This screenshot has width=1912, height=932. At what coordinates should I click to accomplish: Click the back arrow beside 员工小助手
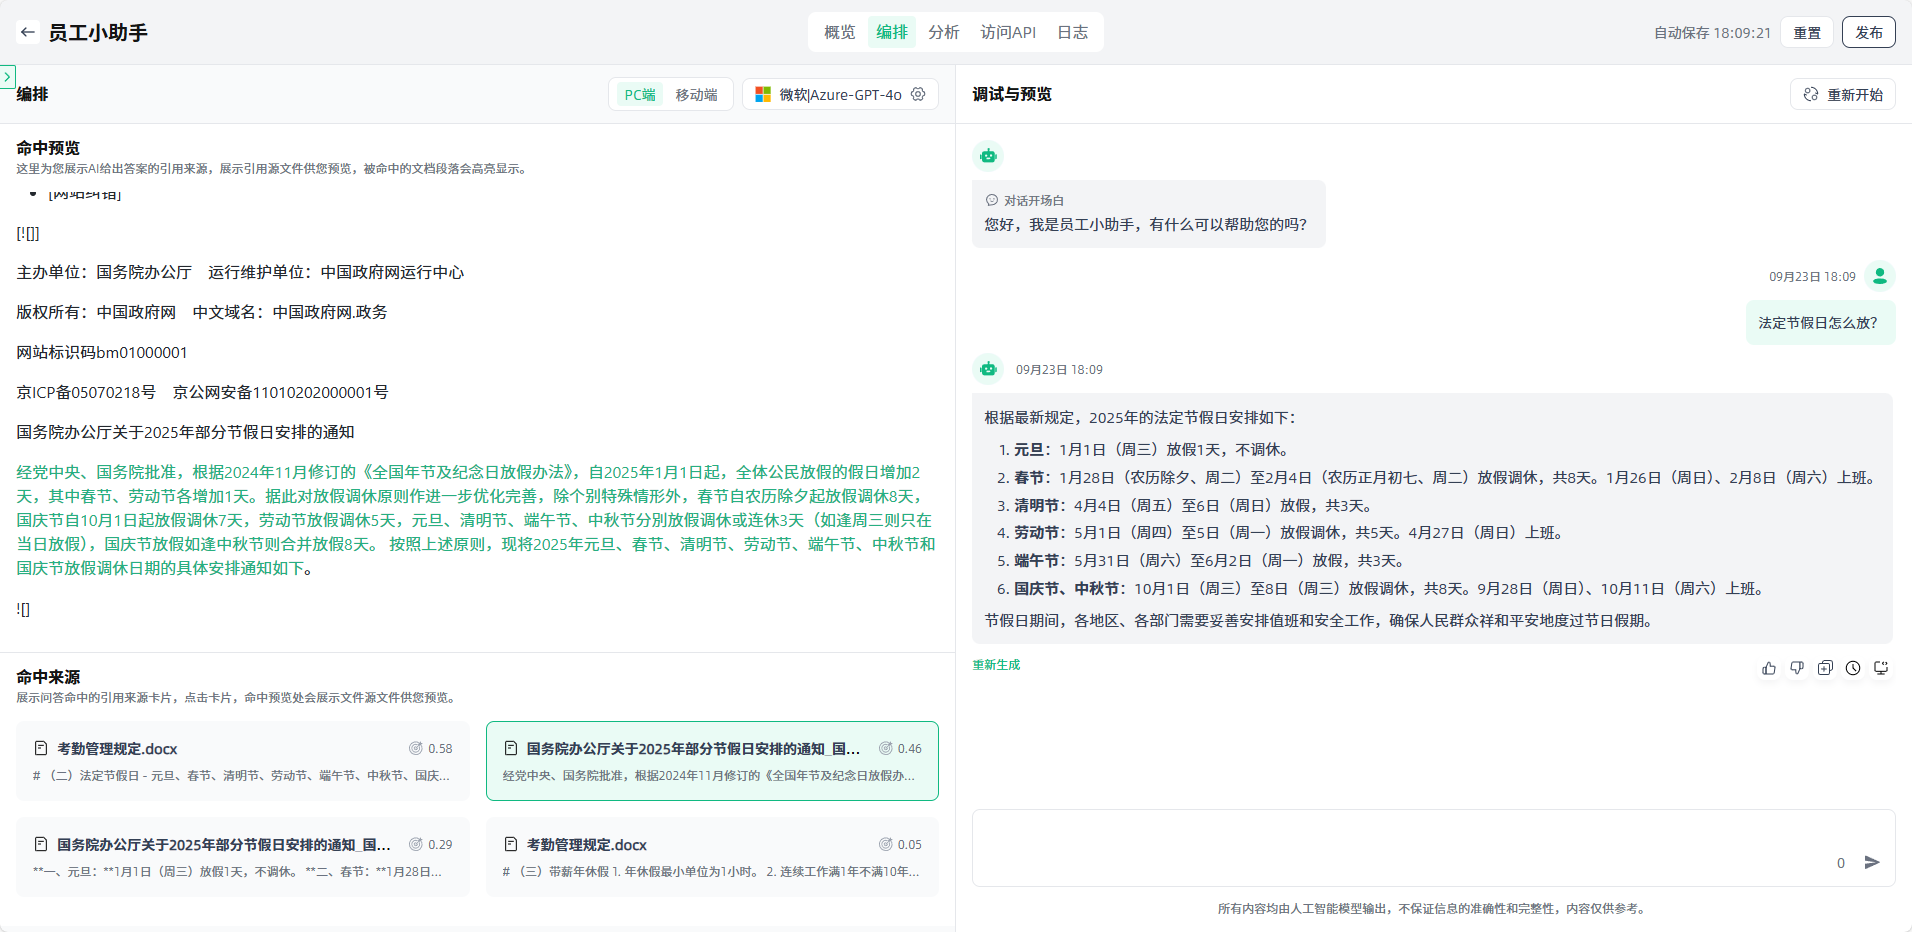pyautogui.click(x=27, y=32)
